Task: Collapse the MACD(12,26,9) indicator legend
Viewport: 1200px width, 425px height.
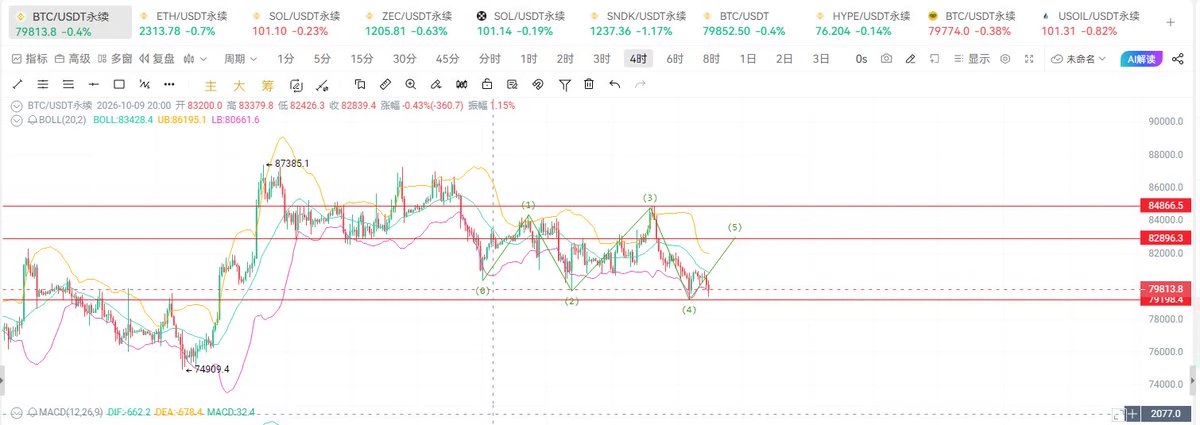Action: [16, 412]
